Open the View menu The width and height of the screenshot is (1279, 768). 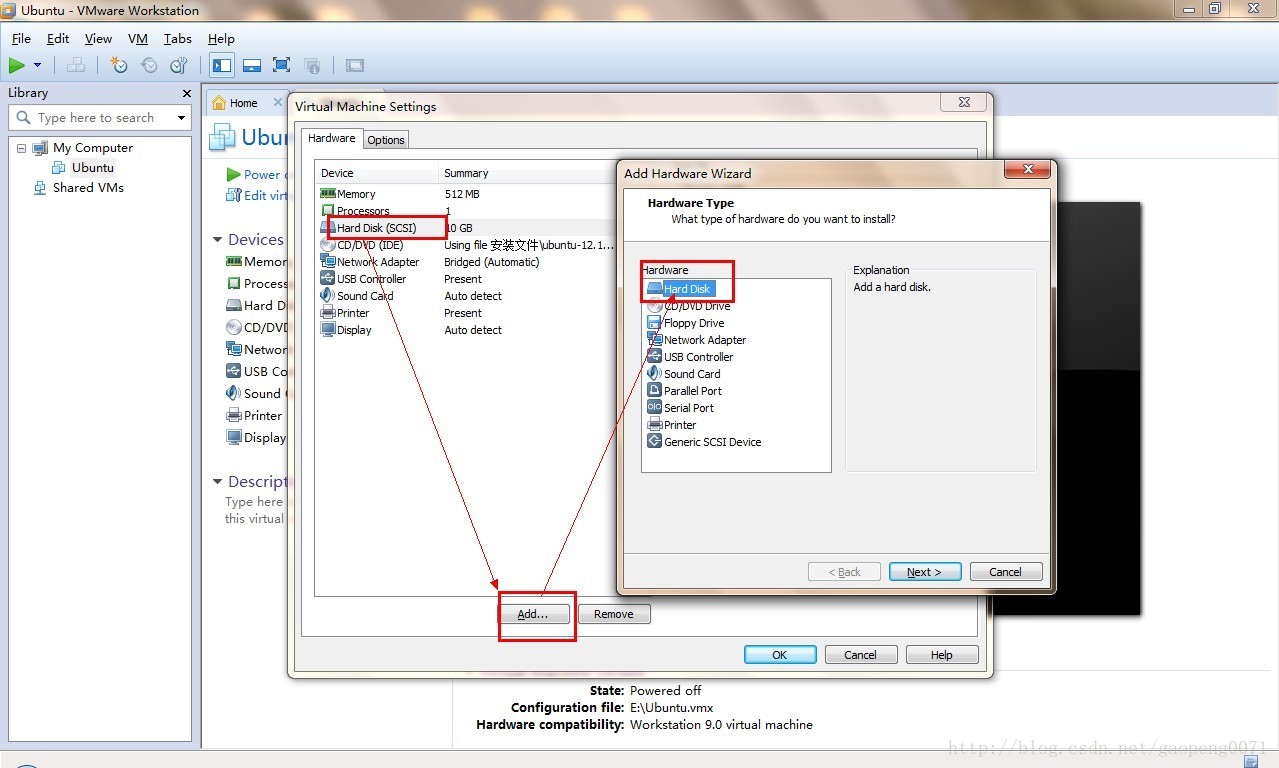click(98, 38)
